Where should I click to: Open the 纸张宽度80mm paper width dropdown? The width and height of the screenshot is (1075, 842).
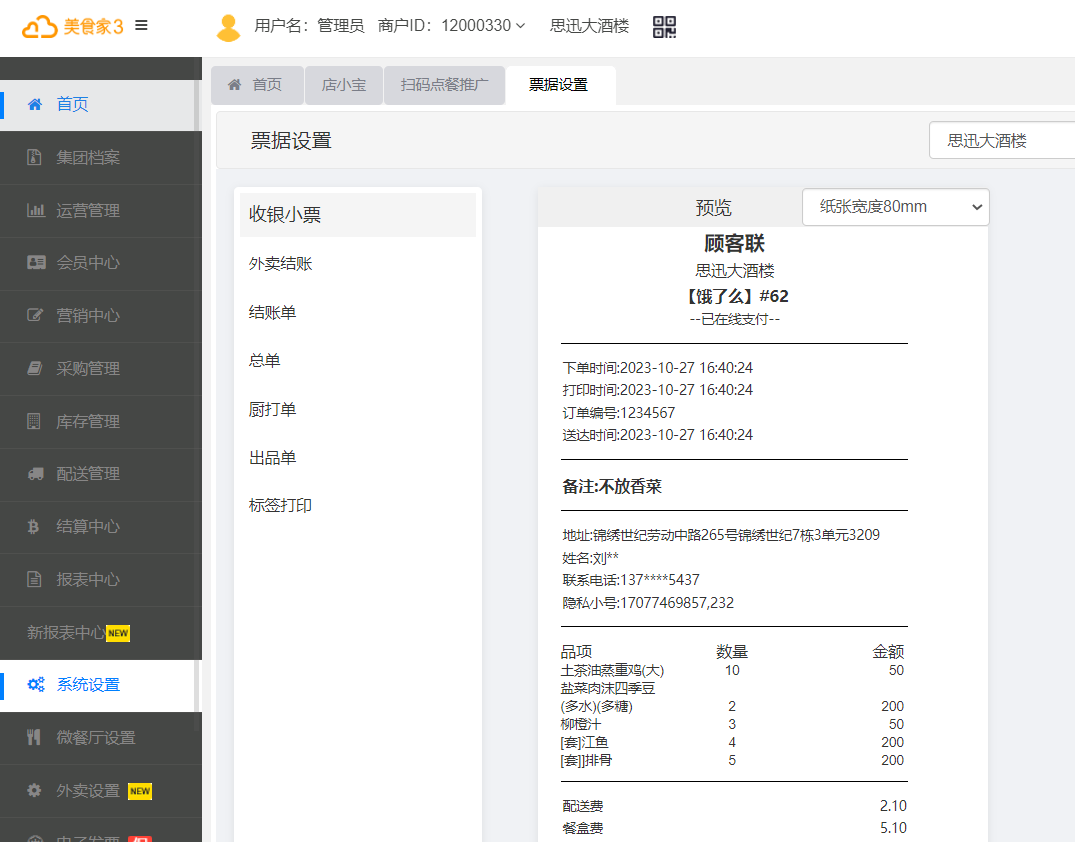(x=895, y=207)
